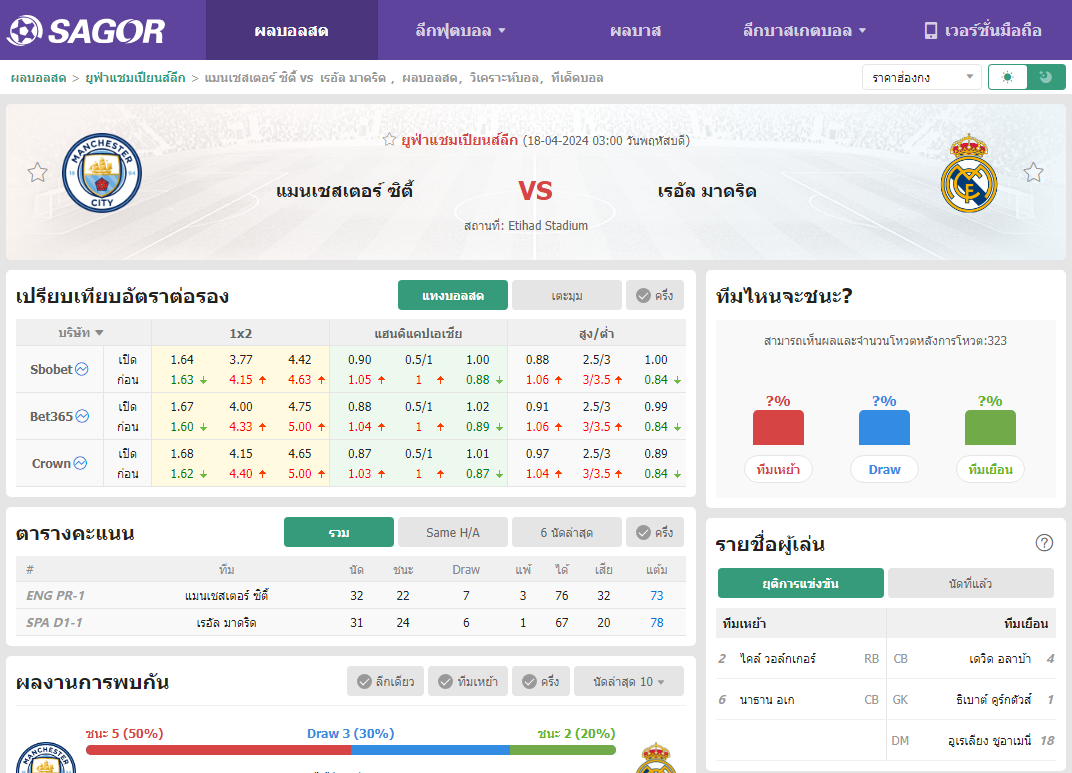Open Sbobet odds trend chart icon
The image size is (1072, 773).
(x=82, y=369)
